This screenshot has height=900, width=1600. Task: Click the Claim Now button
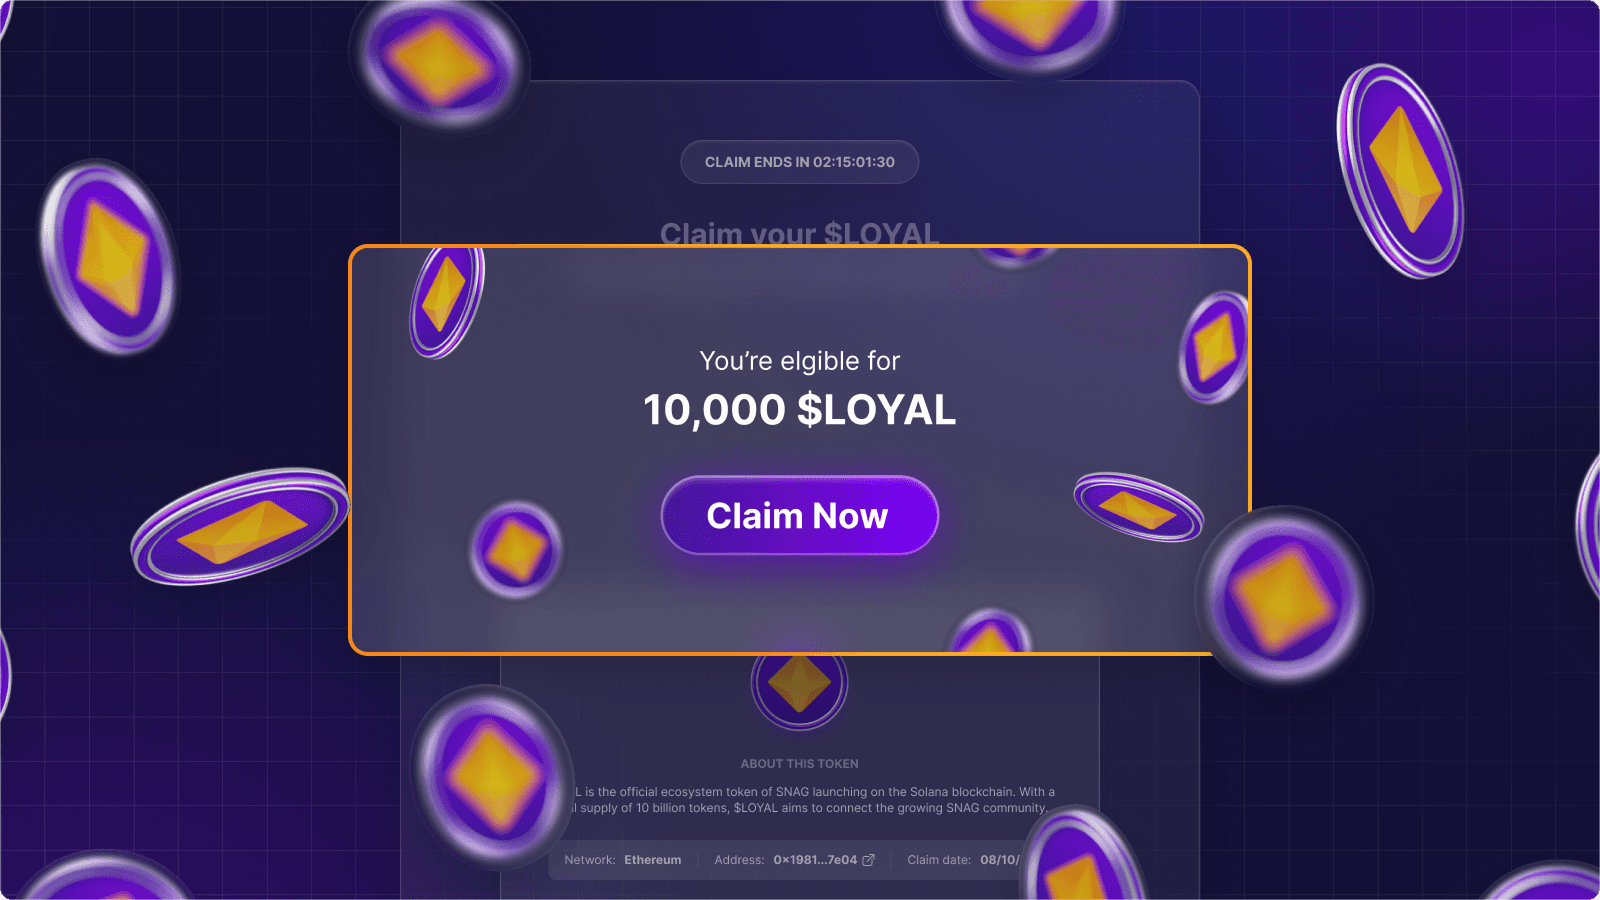click(x=799, y=515)
